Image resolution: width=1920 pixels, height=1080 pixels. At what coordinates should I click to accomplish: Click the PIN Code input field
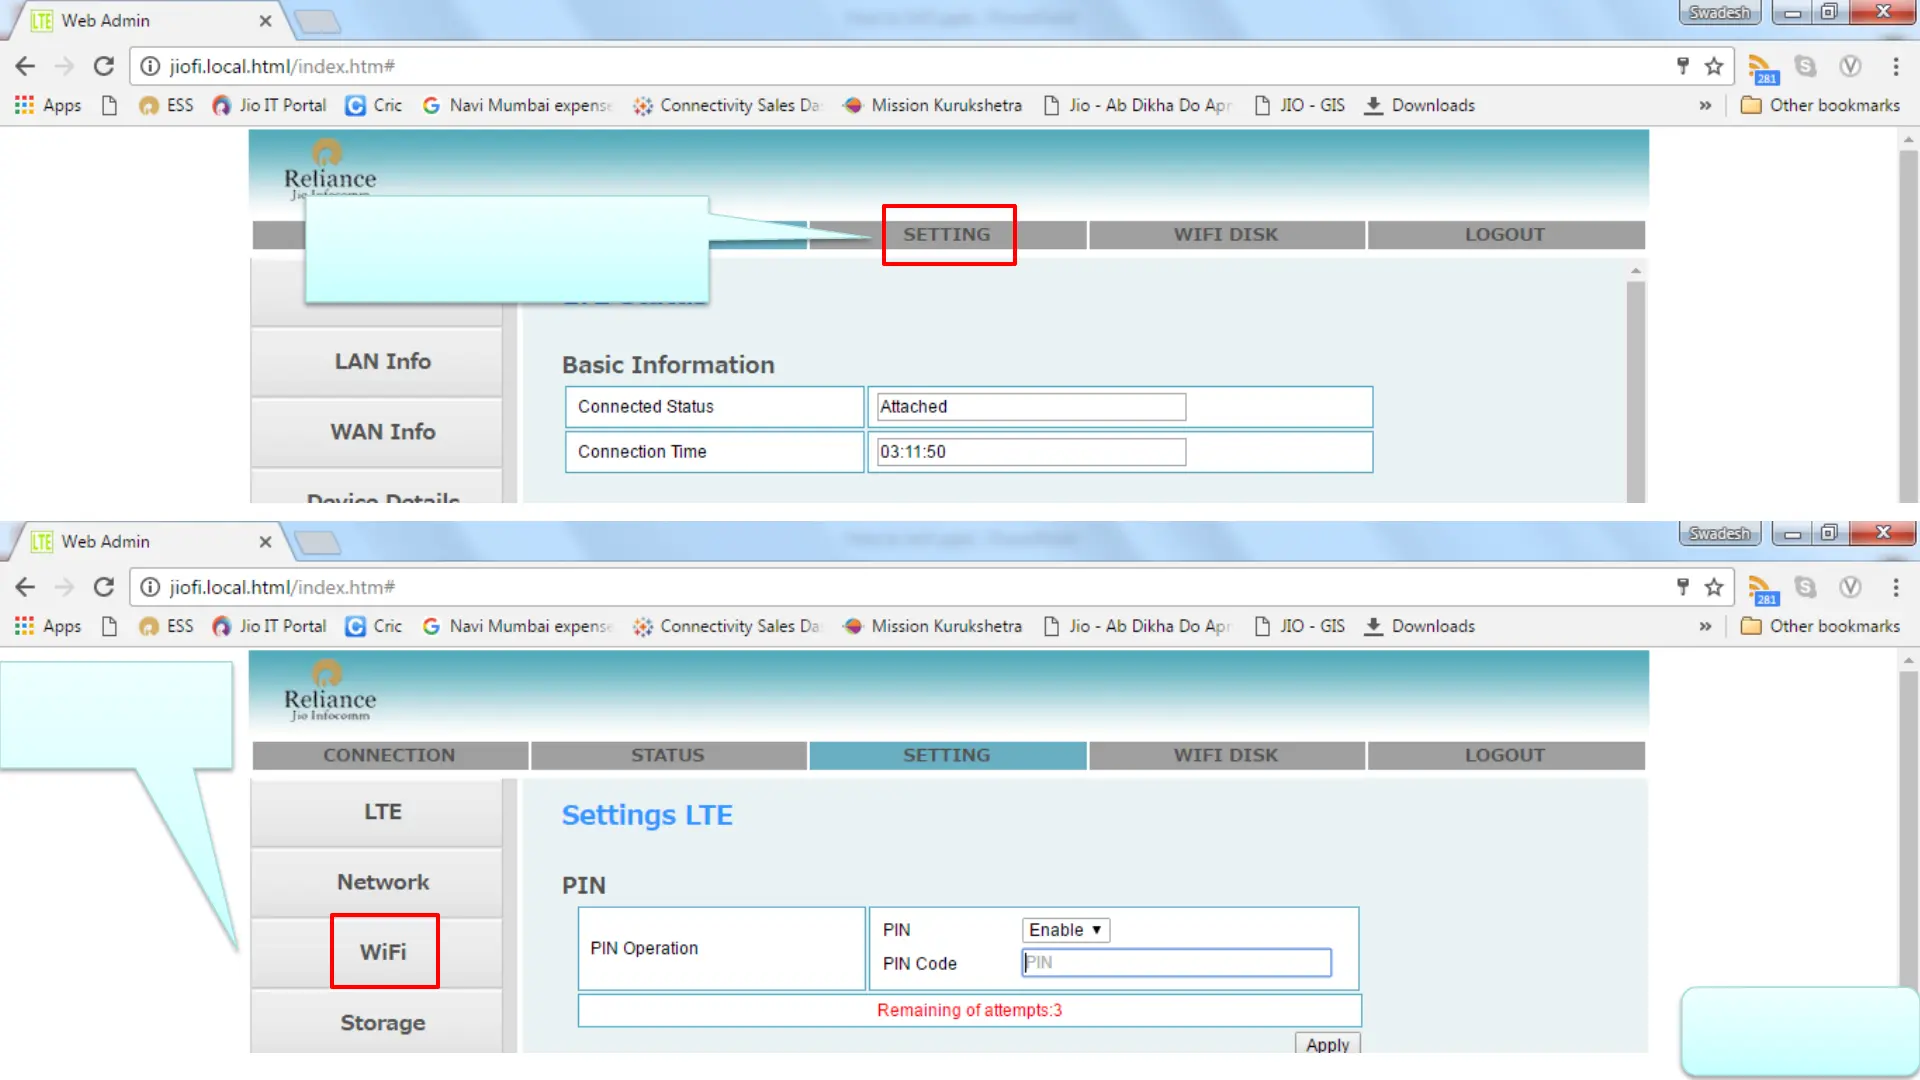click(x=1176, y=962)
